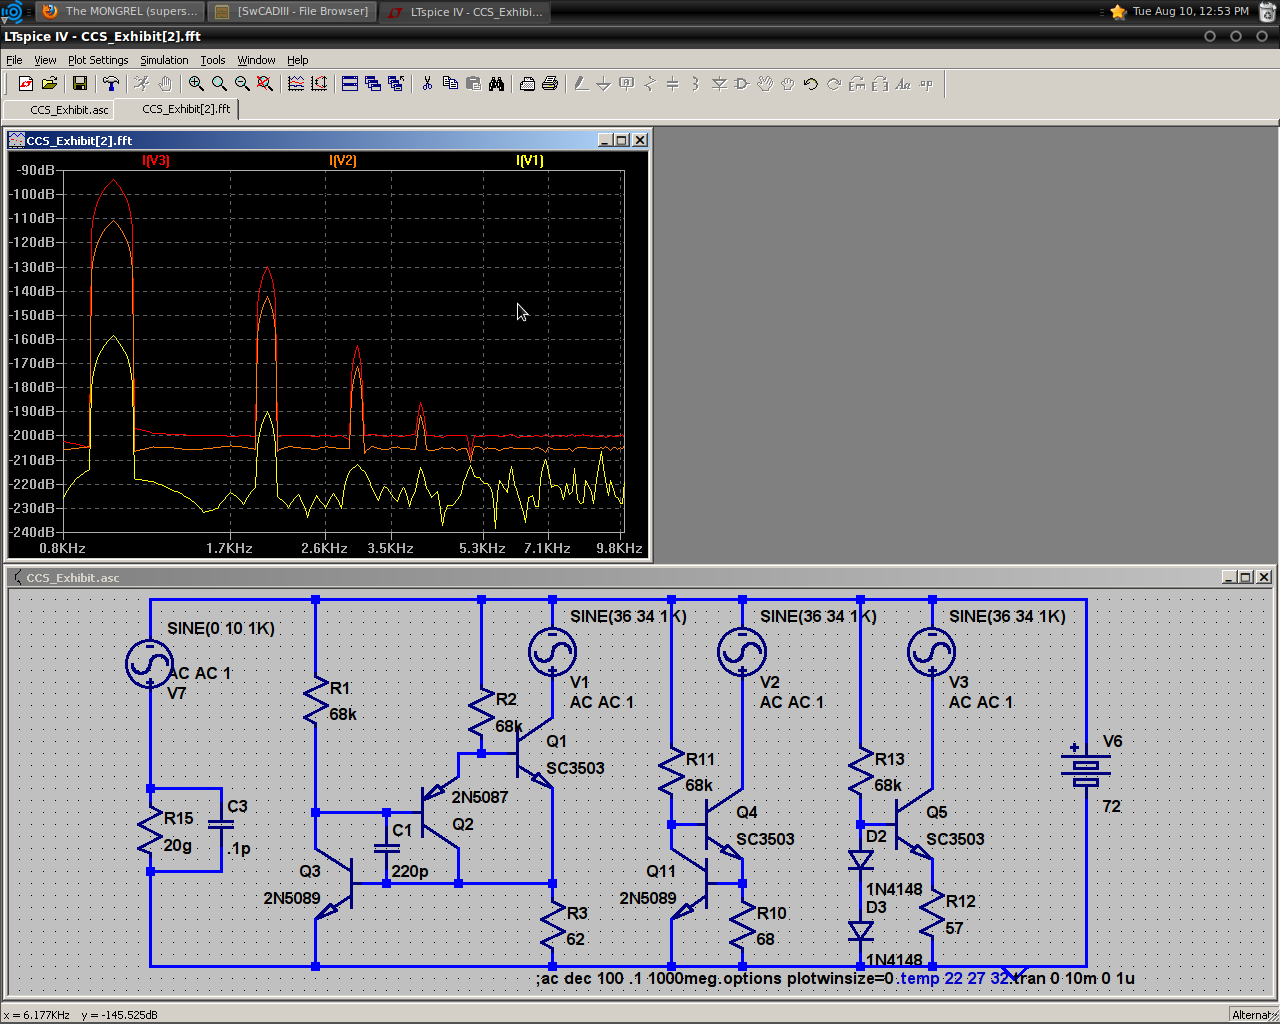Image resolution: width=1280 pixels, height=1024 pixels.
Task: Zoom out with the minus magnifier icon
Action: [x=242, y=84]
